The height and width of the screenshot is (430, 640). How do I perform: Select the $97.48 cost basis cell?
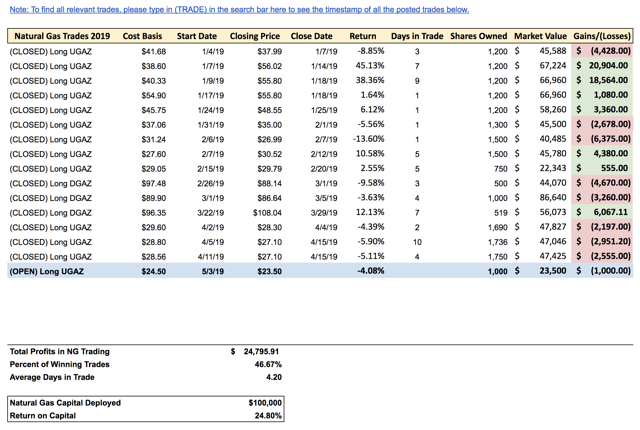tap(153, 184)
